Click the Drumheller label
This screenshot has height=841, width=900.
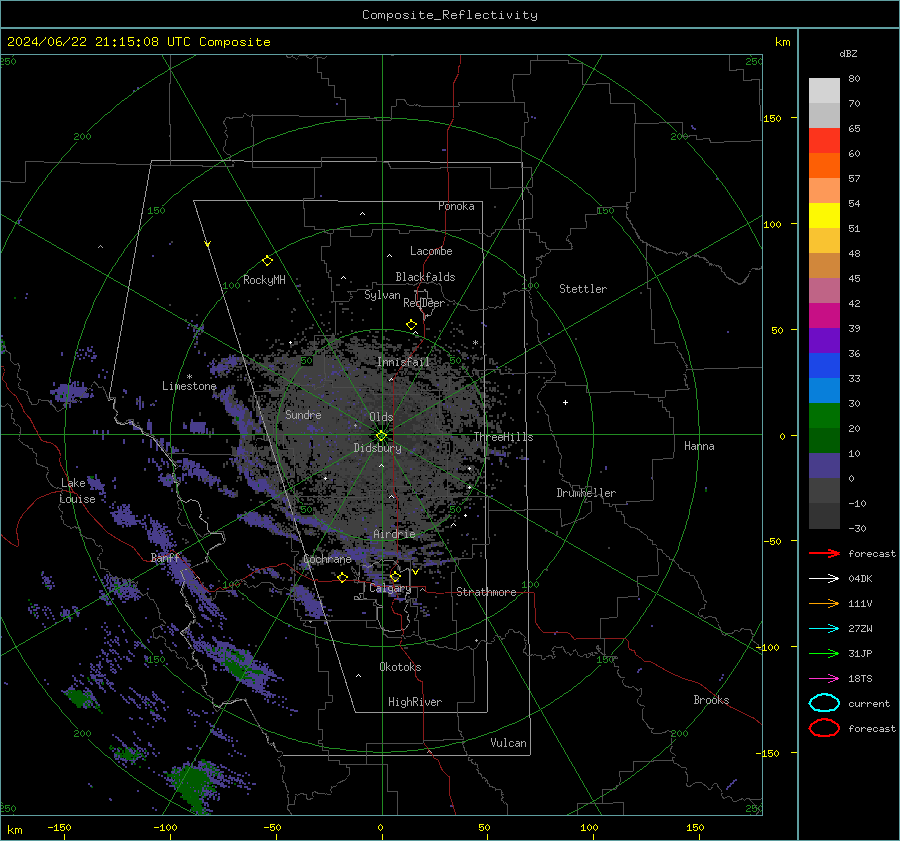pyautogui.click(x=586, y=493)
